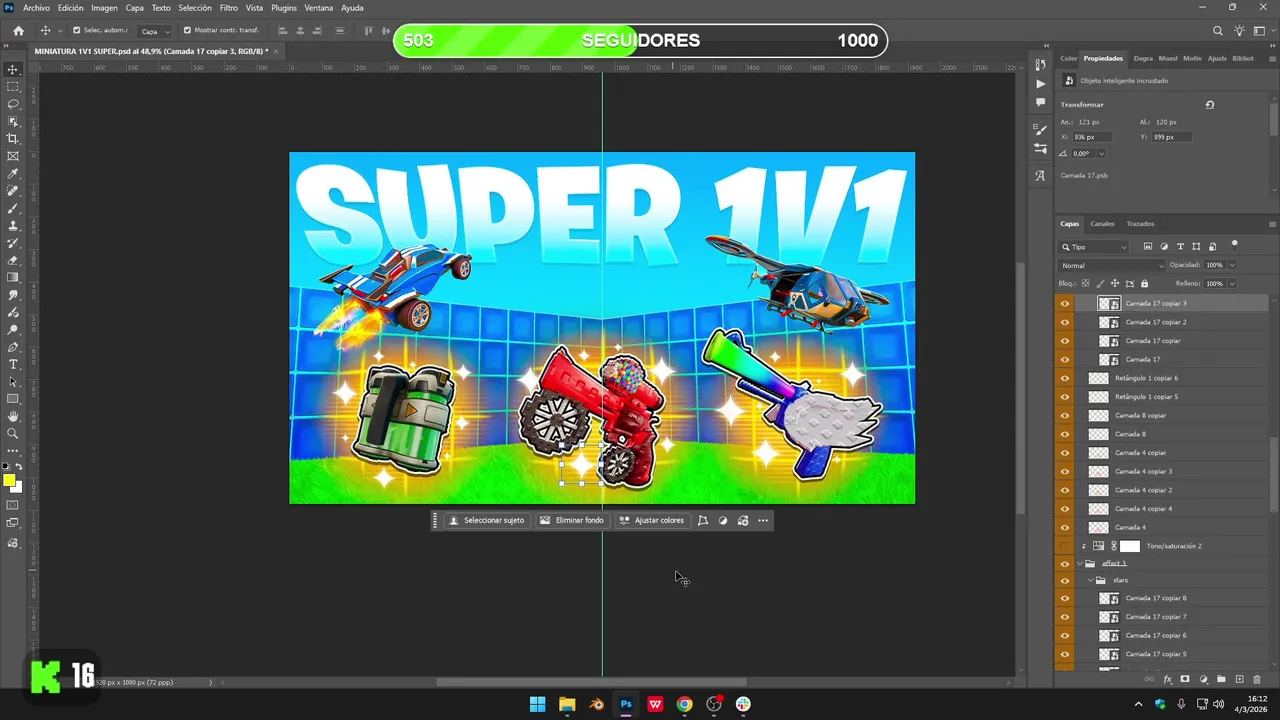Hide layer Camada 17 copiar 3
Screen dimensions: 1280x720
(x=1064, y=303)
